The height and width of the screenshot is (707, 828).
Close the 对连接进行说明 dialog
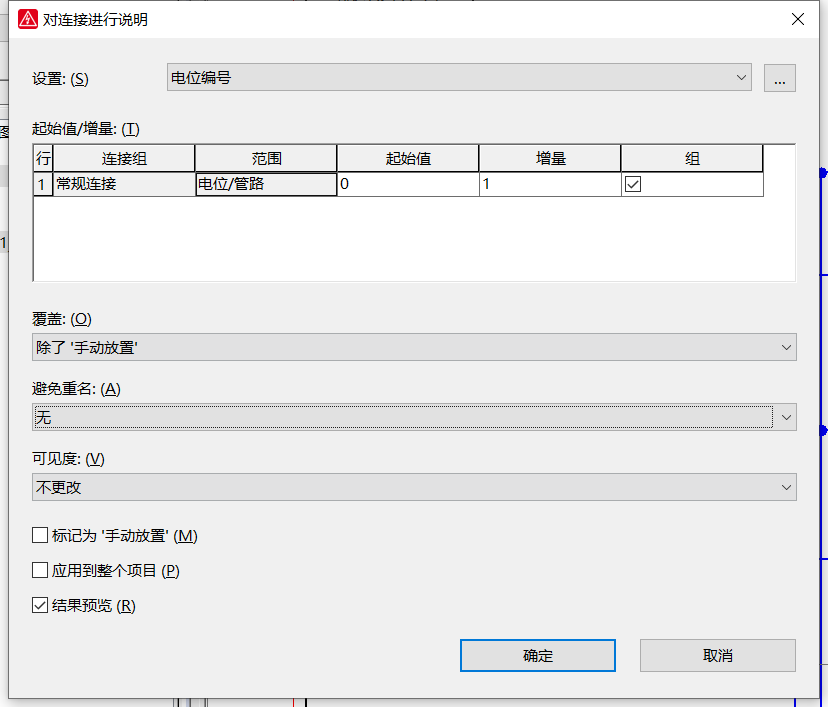[x=797, y=19]
